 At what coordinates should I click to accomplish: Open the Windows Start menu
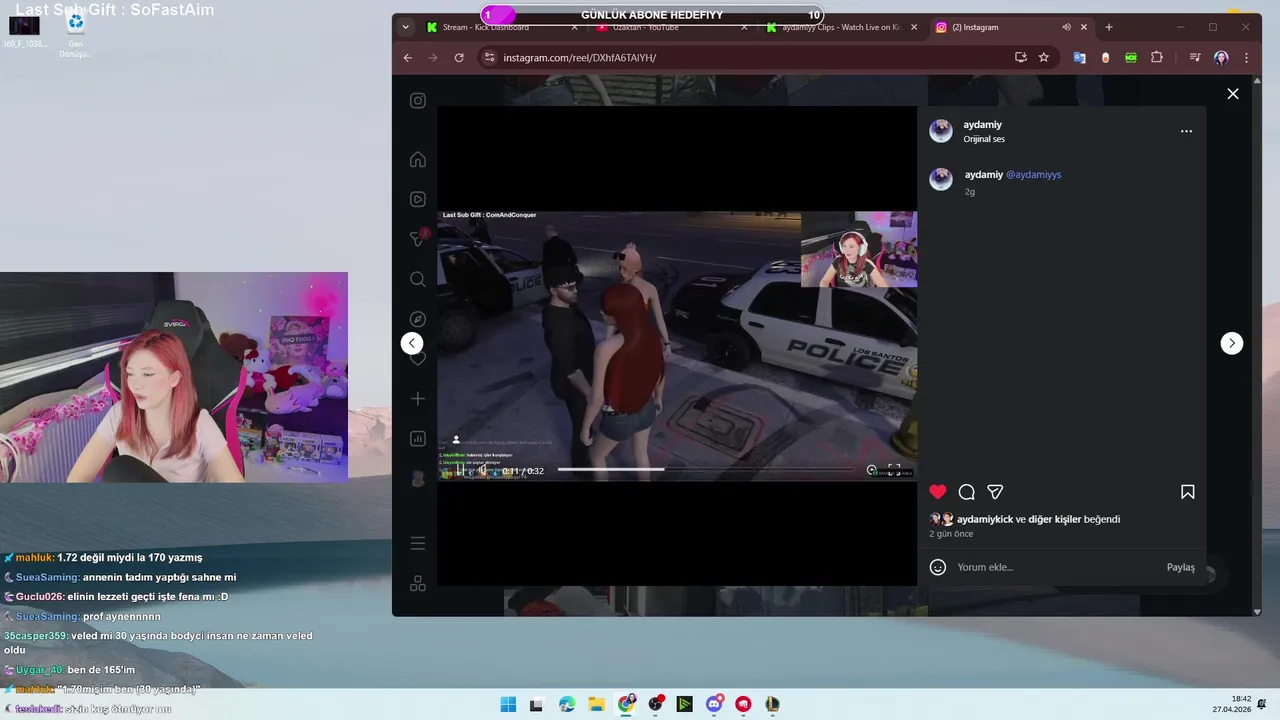coord(508,704)
